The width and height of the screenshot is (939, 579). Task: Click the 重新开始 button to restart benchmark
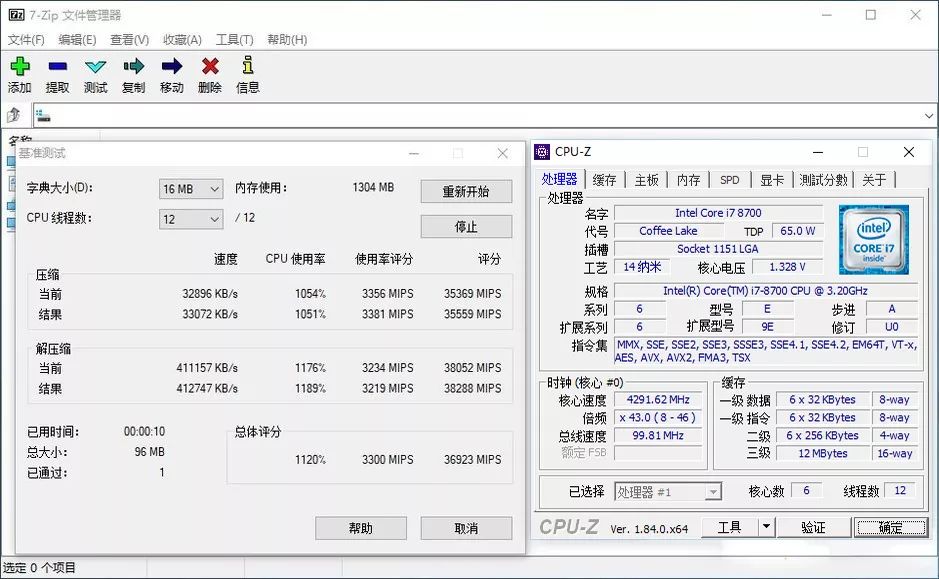pos(465,191)
